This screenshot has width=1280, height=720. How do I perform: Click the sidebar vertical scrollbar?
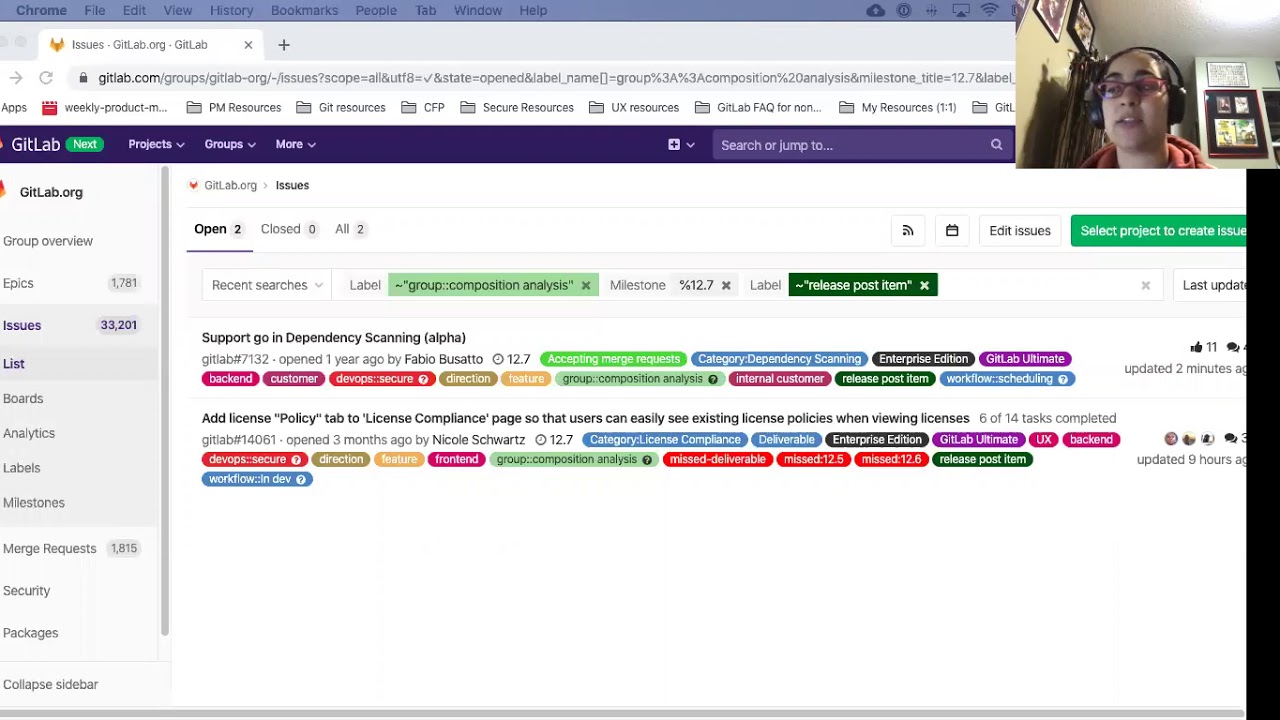coord(165,400)
